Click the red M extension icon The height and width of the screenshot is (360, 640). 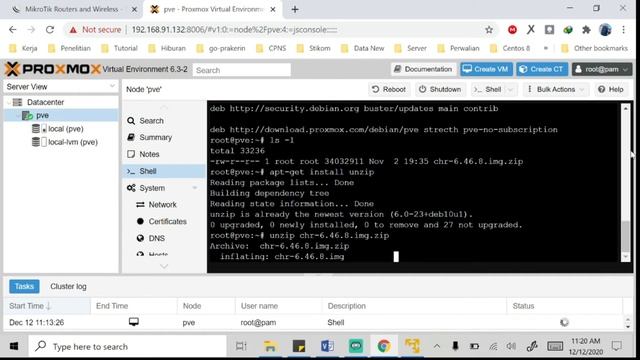[512, 30]
